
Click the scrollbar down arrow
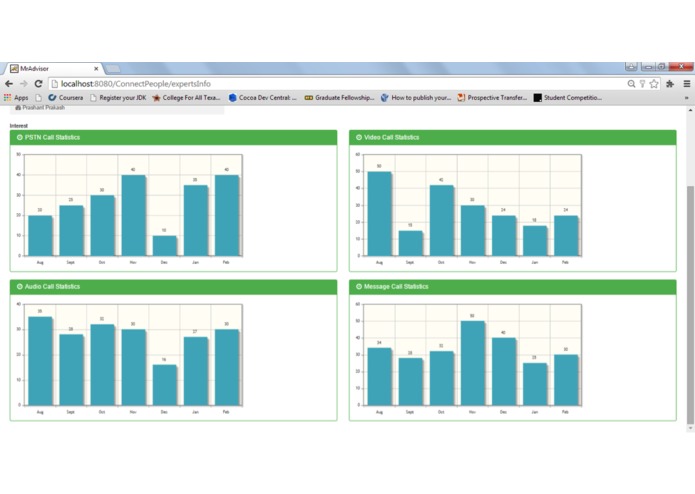[690, 428]
